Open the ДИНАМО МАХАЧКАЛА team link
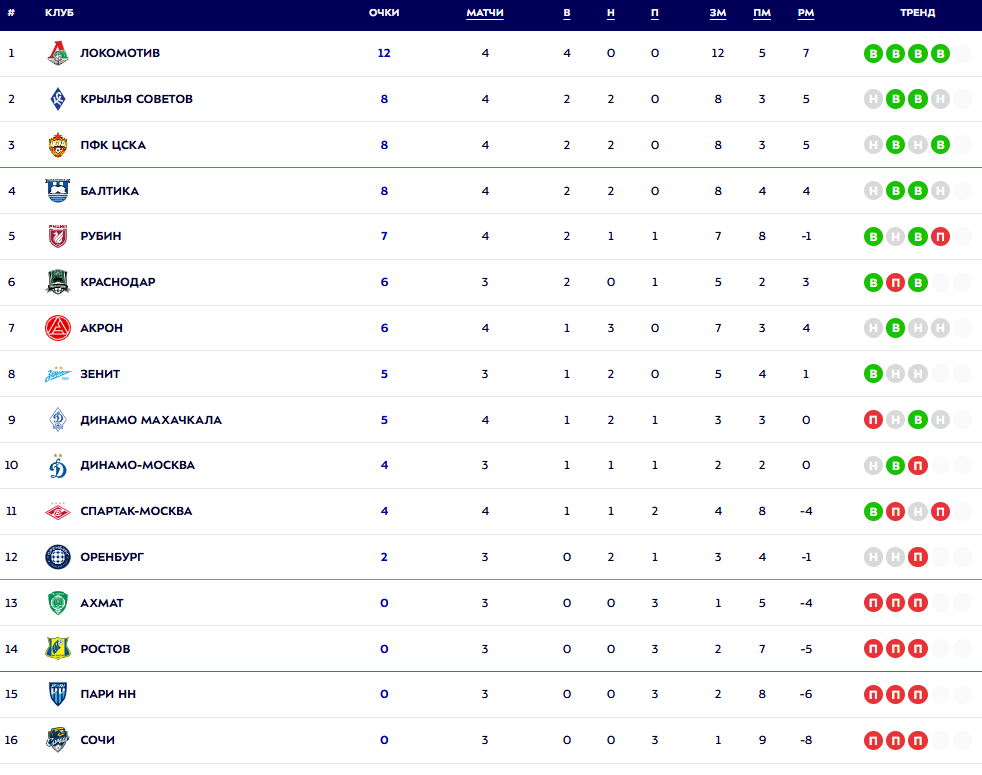 pos(151,420)
